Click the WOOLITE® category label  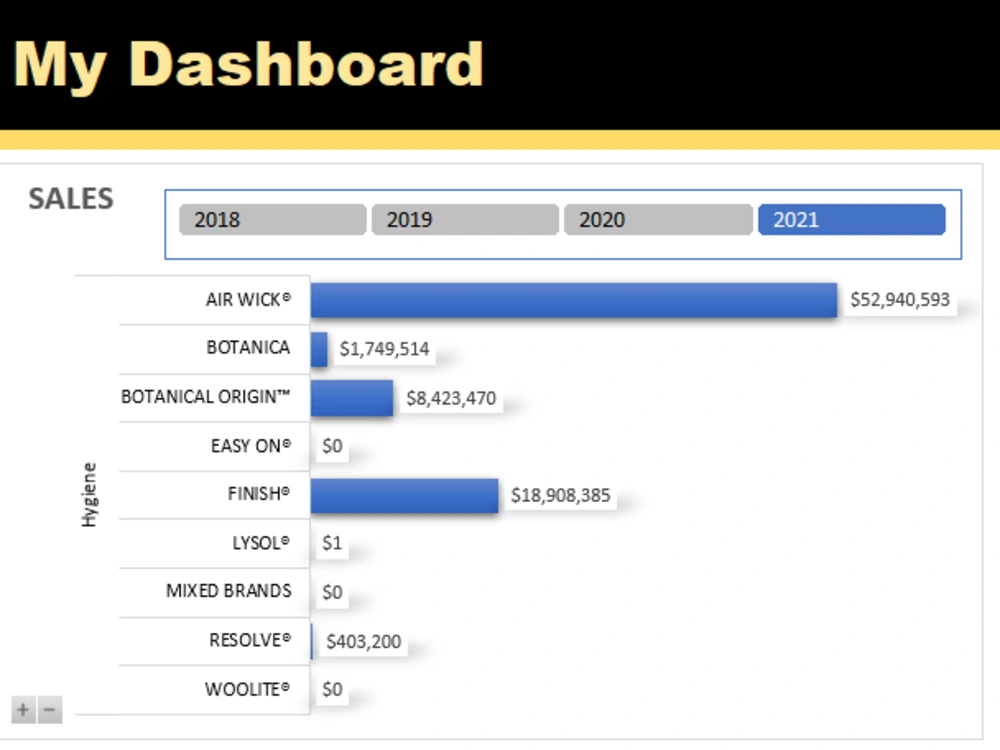(x=250, y=689)
